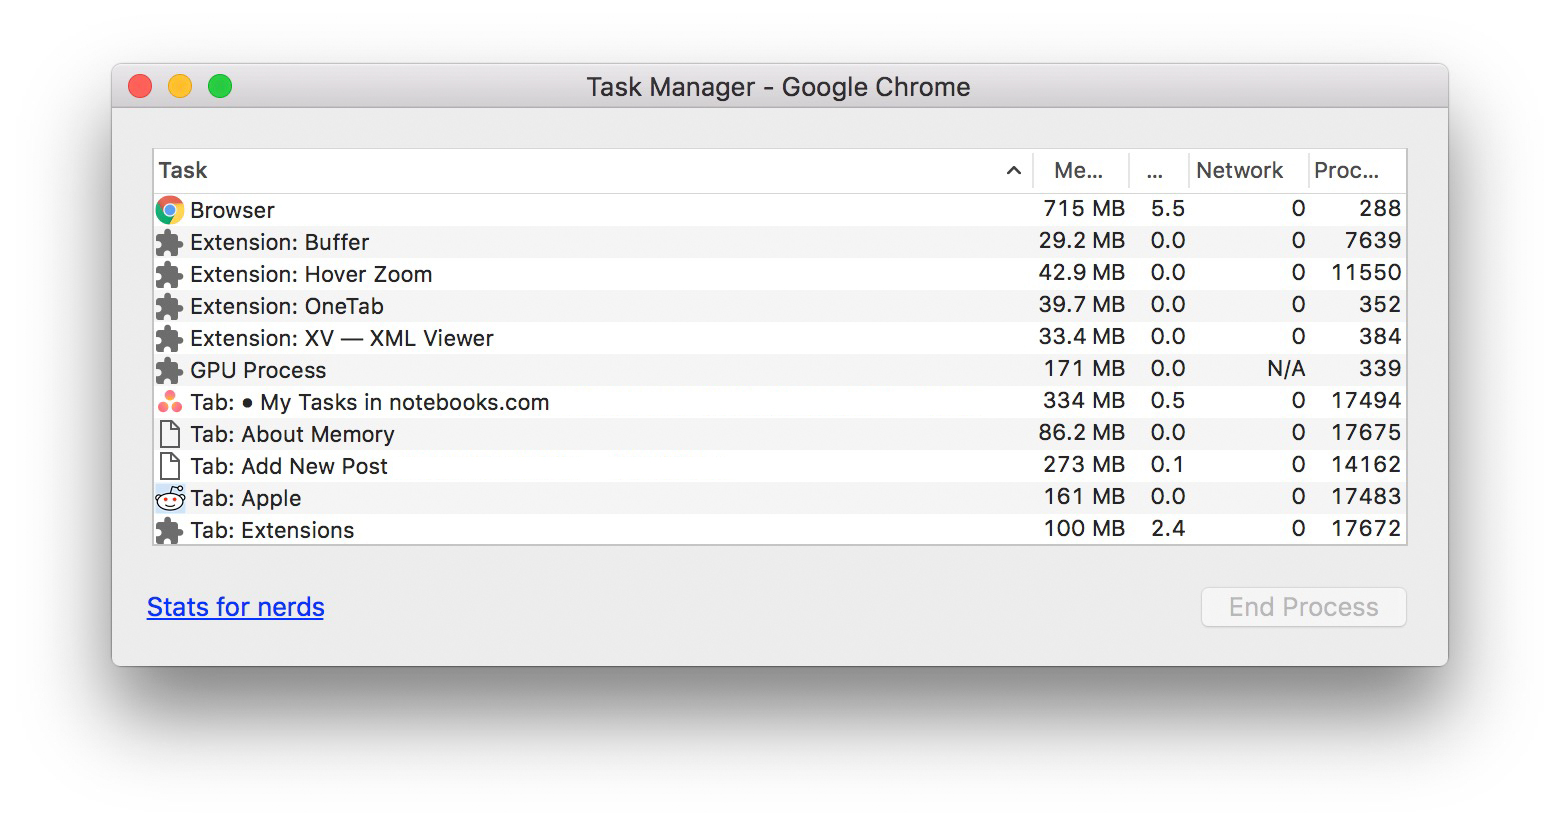Click puzzle icon next to Tab: Extensions

pyautogui.click(x=170, y=530)
